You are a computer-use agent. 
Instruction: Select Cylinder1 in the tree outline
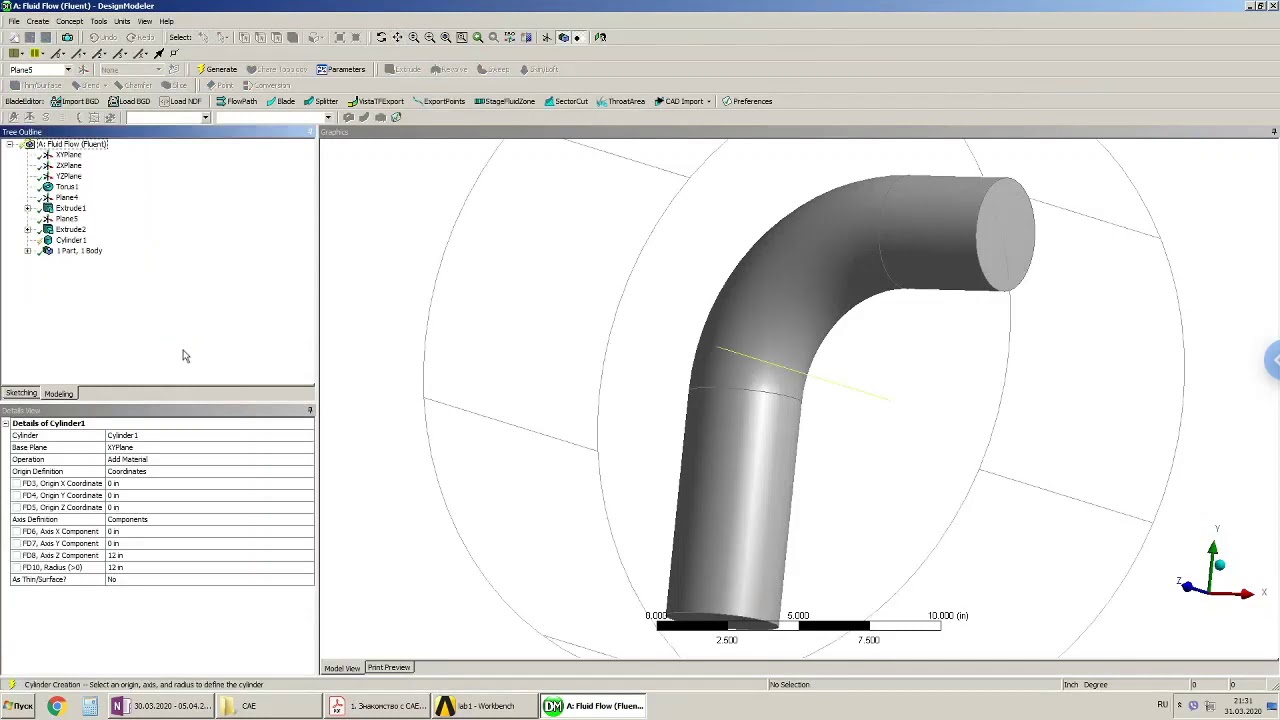(x=71, y=240)
